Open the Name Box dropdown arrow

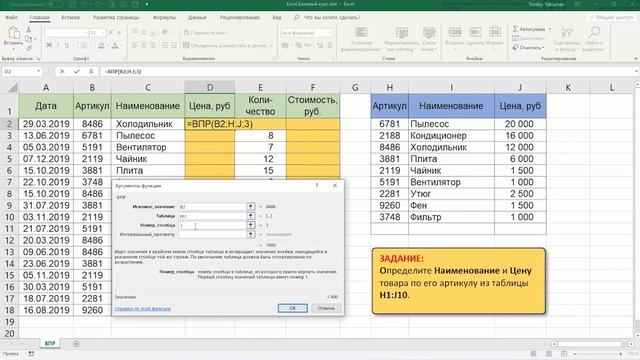coord(38,71)
